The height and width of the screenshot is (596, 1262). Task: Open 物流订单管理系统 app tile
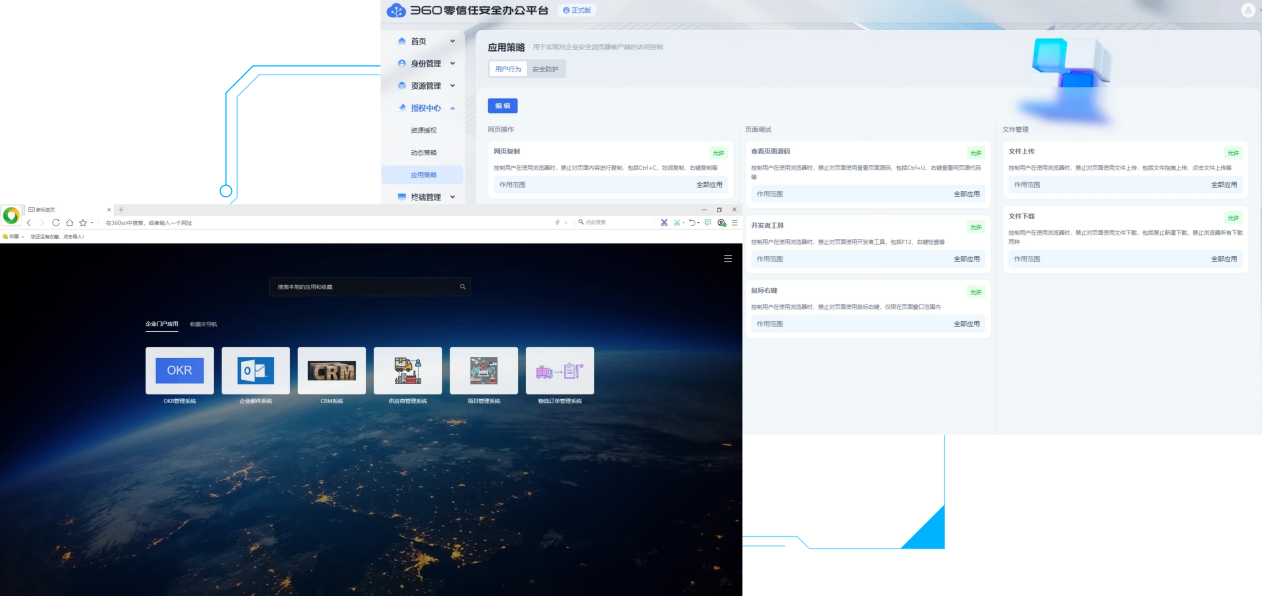pyautogui.click(x=560, y=370)
